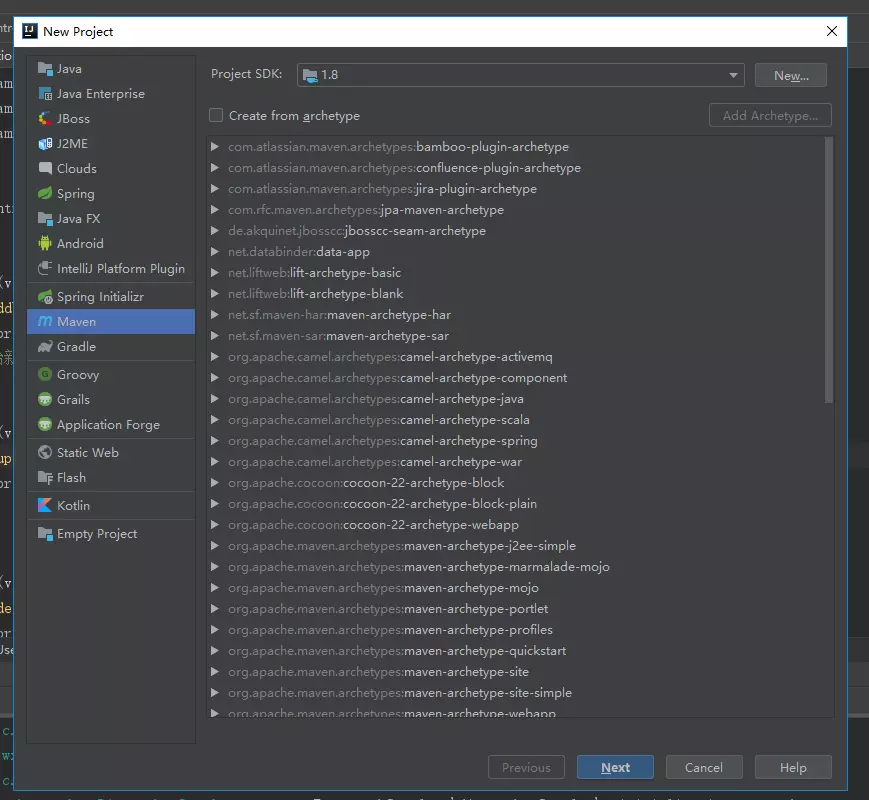Click the Application Forge icon
869x800 pixels.
point(45,425)
